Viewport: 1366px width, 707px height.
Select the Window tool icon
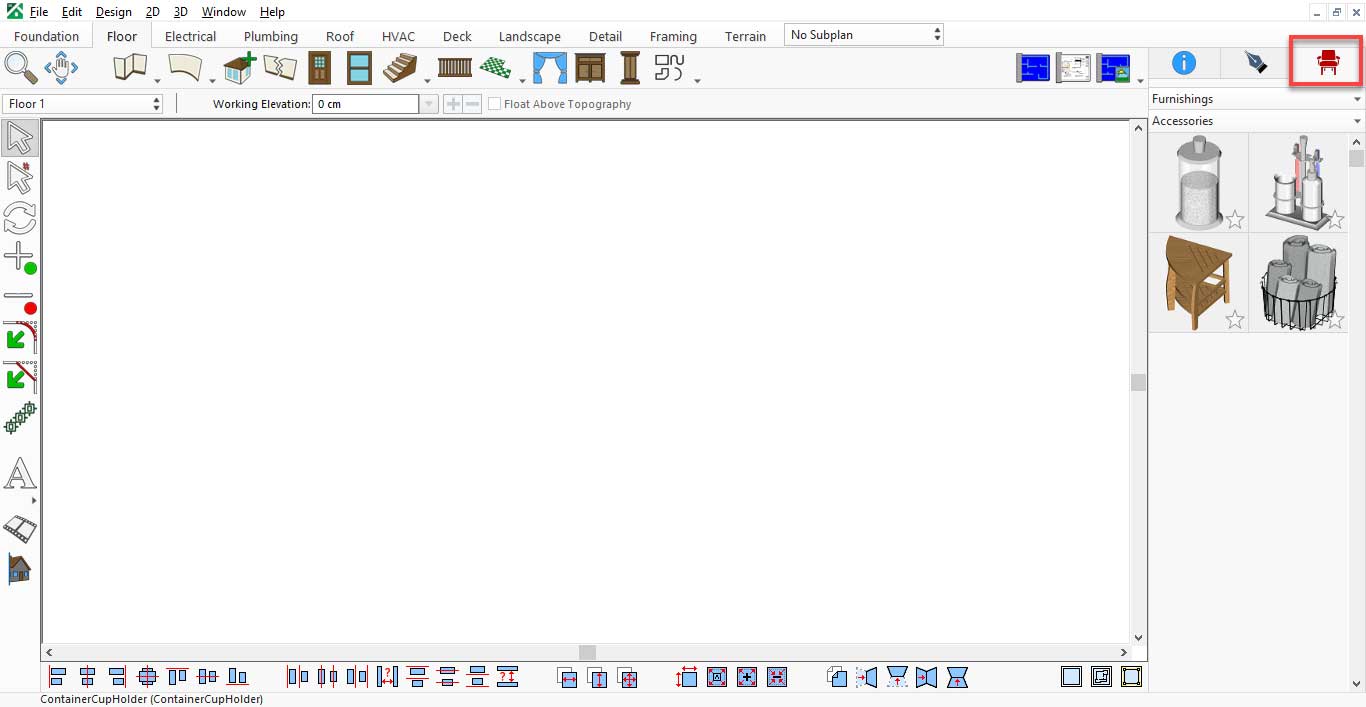coord(359,68)
